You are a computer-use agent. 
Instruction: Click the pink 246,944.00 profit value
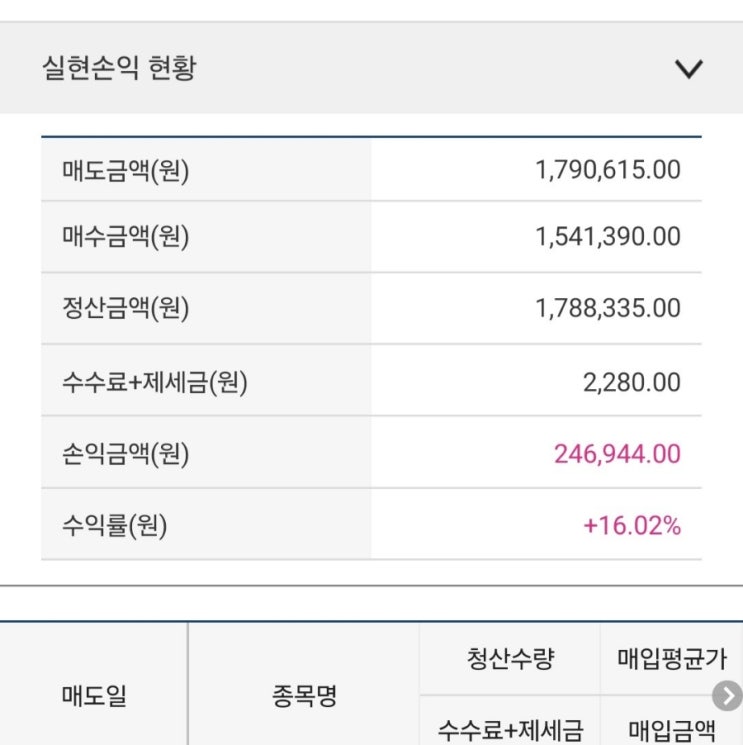point(617,454)
